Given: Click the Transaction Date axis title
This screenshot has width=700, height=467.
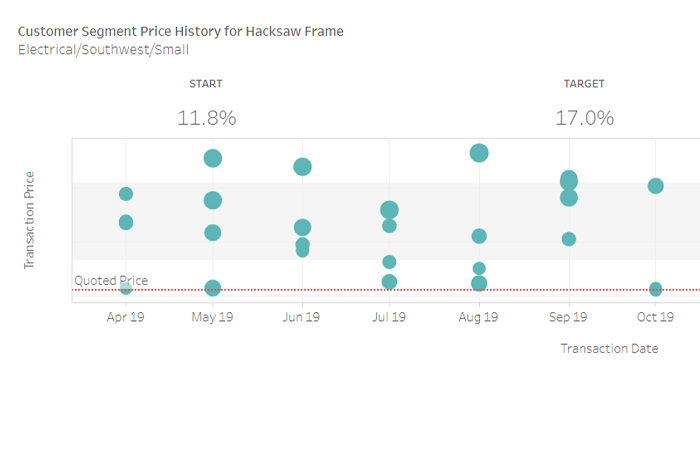Looking at the screenshot, I should tap(609, 349).
